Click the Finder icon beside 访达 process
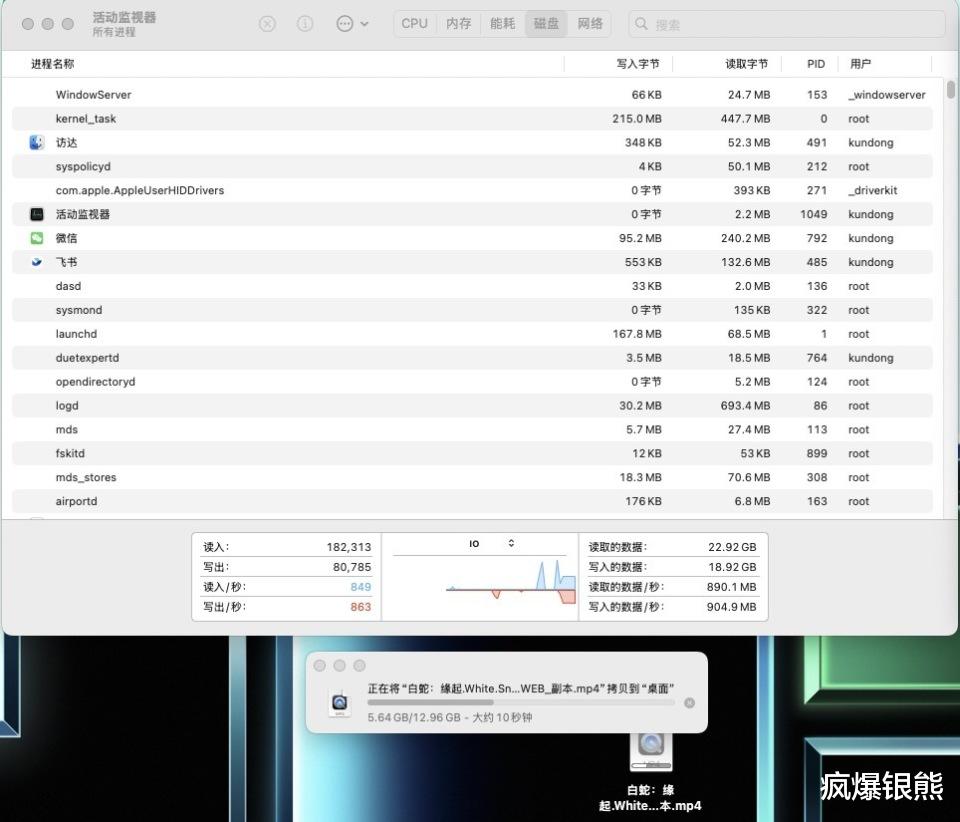The image size is (960, 822). tap(36, 142)
